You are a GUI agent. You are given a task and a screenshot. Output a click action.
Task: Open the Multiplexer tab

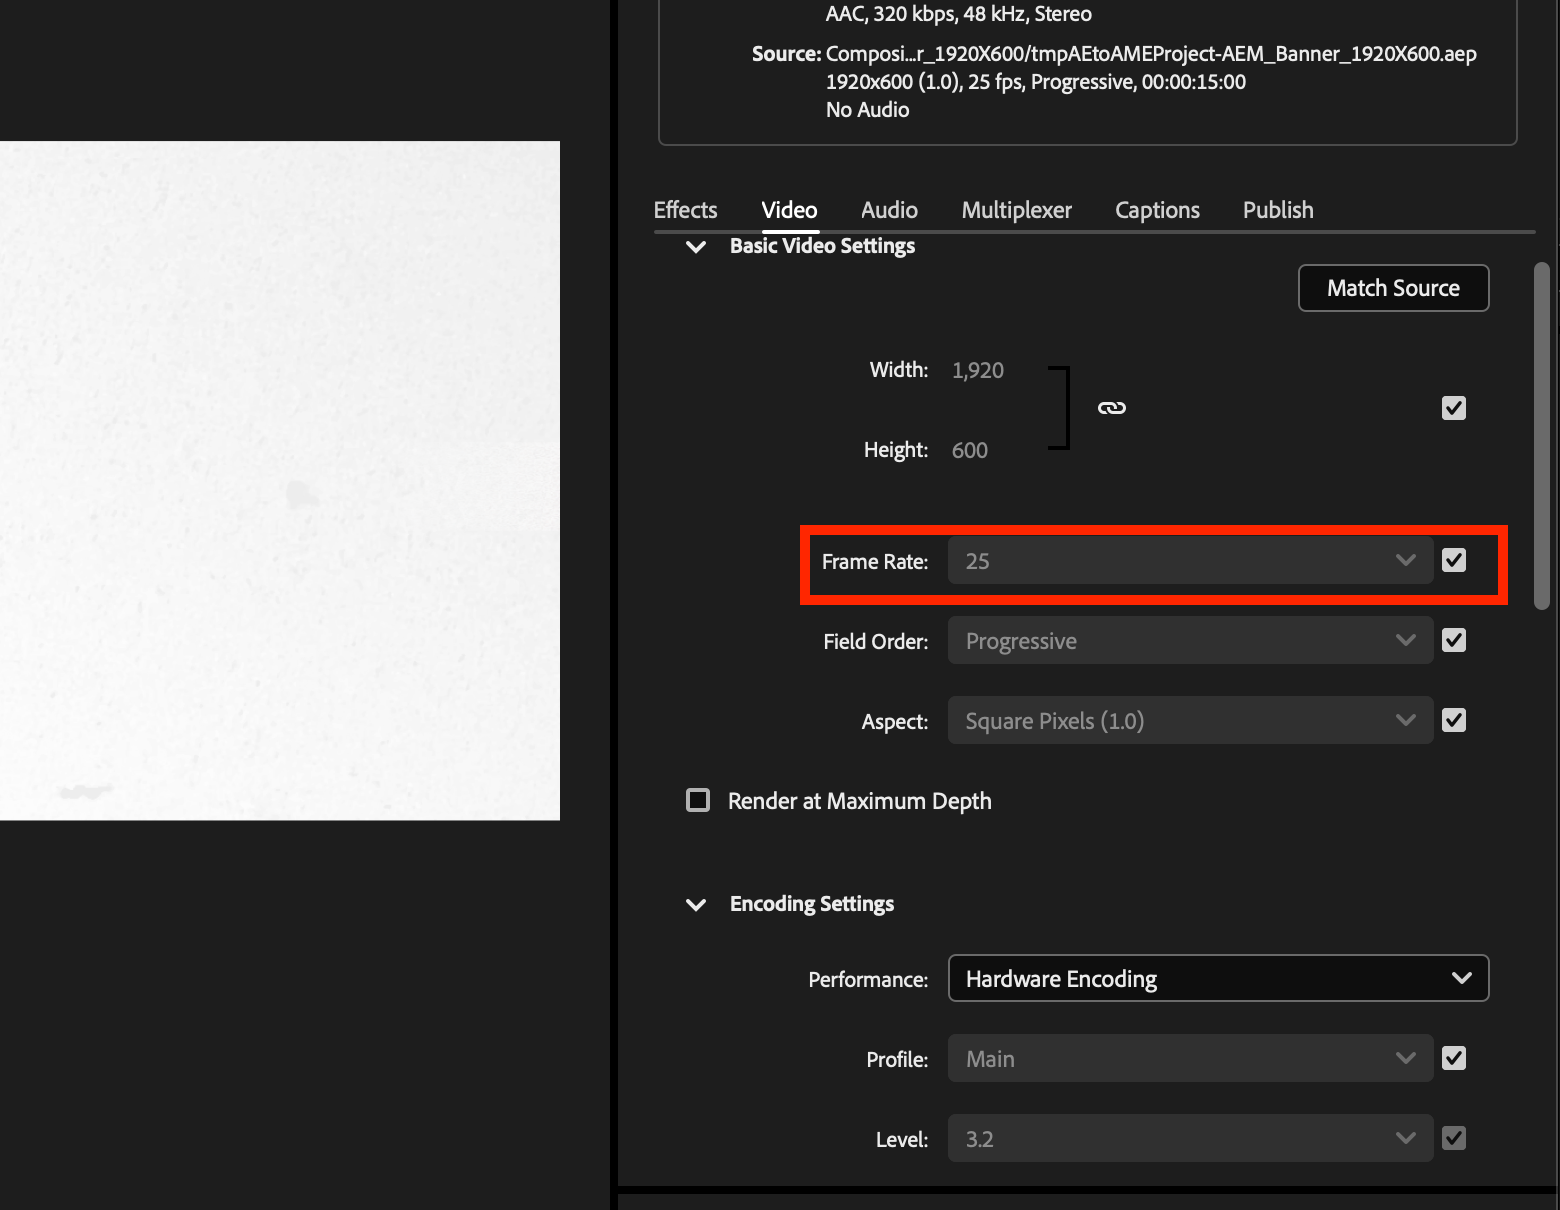(1016, 210)
